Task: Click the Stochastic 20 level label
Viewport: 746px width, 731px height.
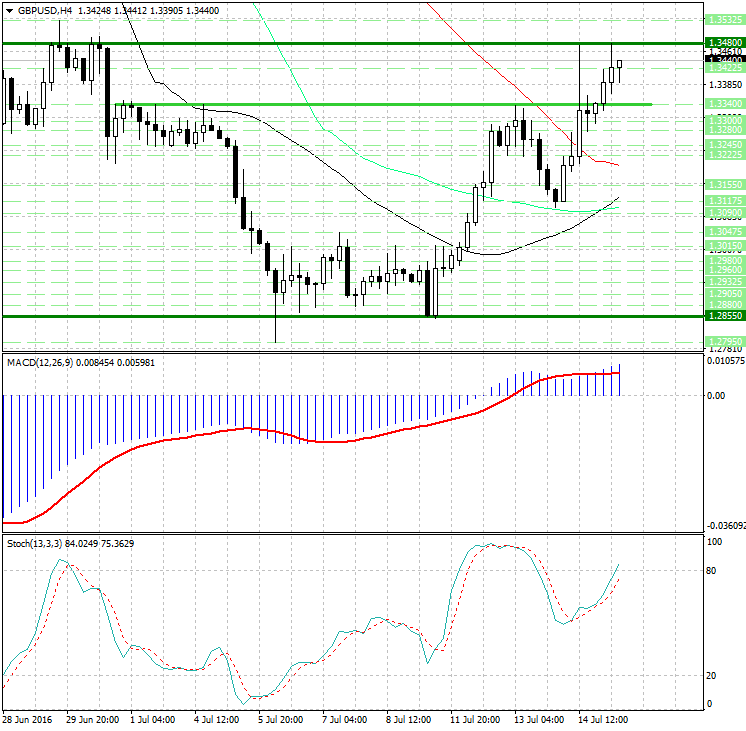Action: 711,675
